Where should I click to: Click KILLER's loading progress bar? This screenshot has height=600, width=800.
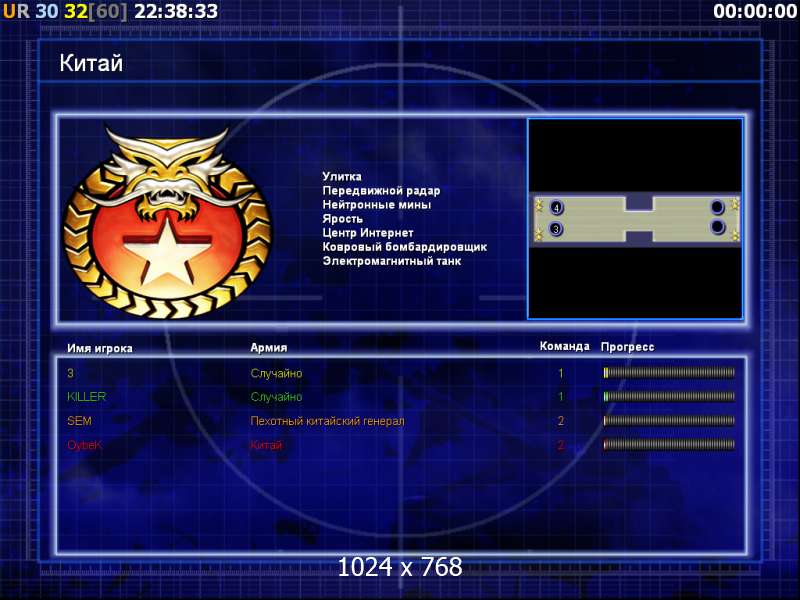[669, 396]
